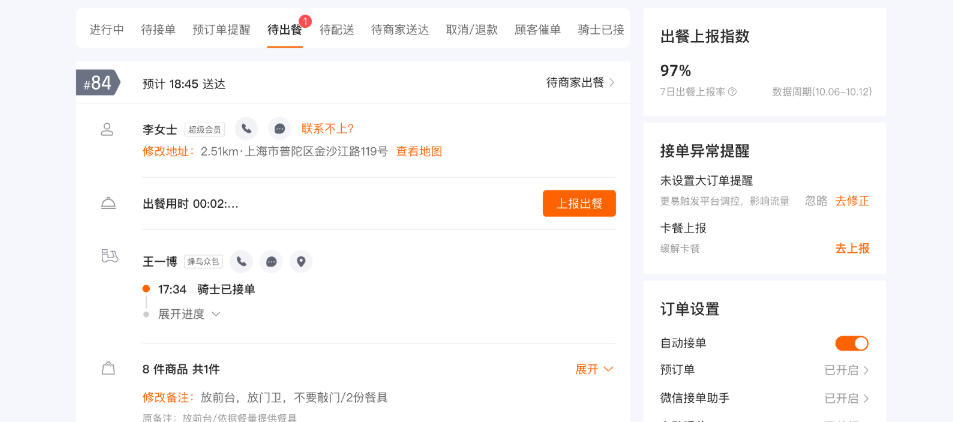Click the meal cloche icon
The image size is (953, 422).
108,203
